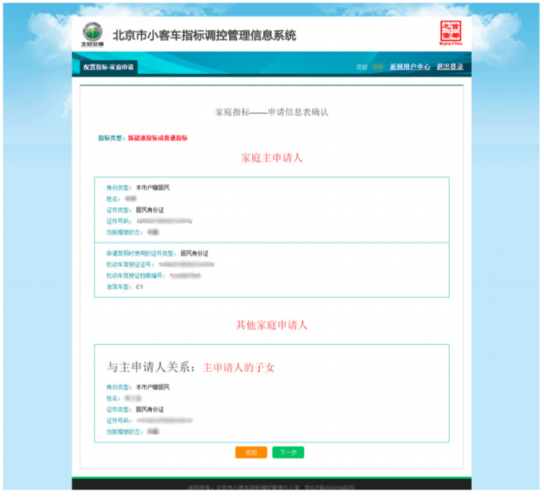Click the 指标类型 label

coord(111,138)
